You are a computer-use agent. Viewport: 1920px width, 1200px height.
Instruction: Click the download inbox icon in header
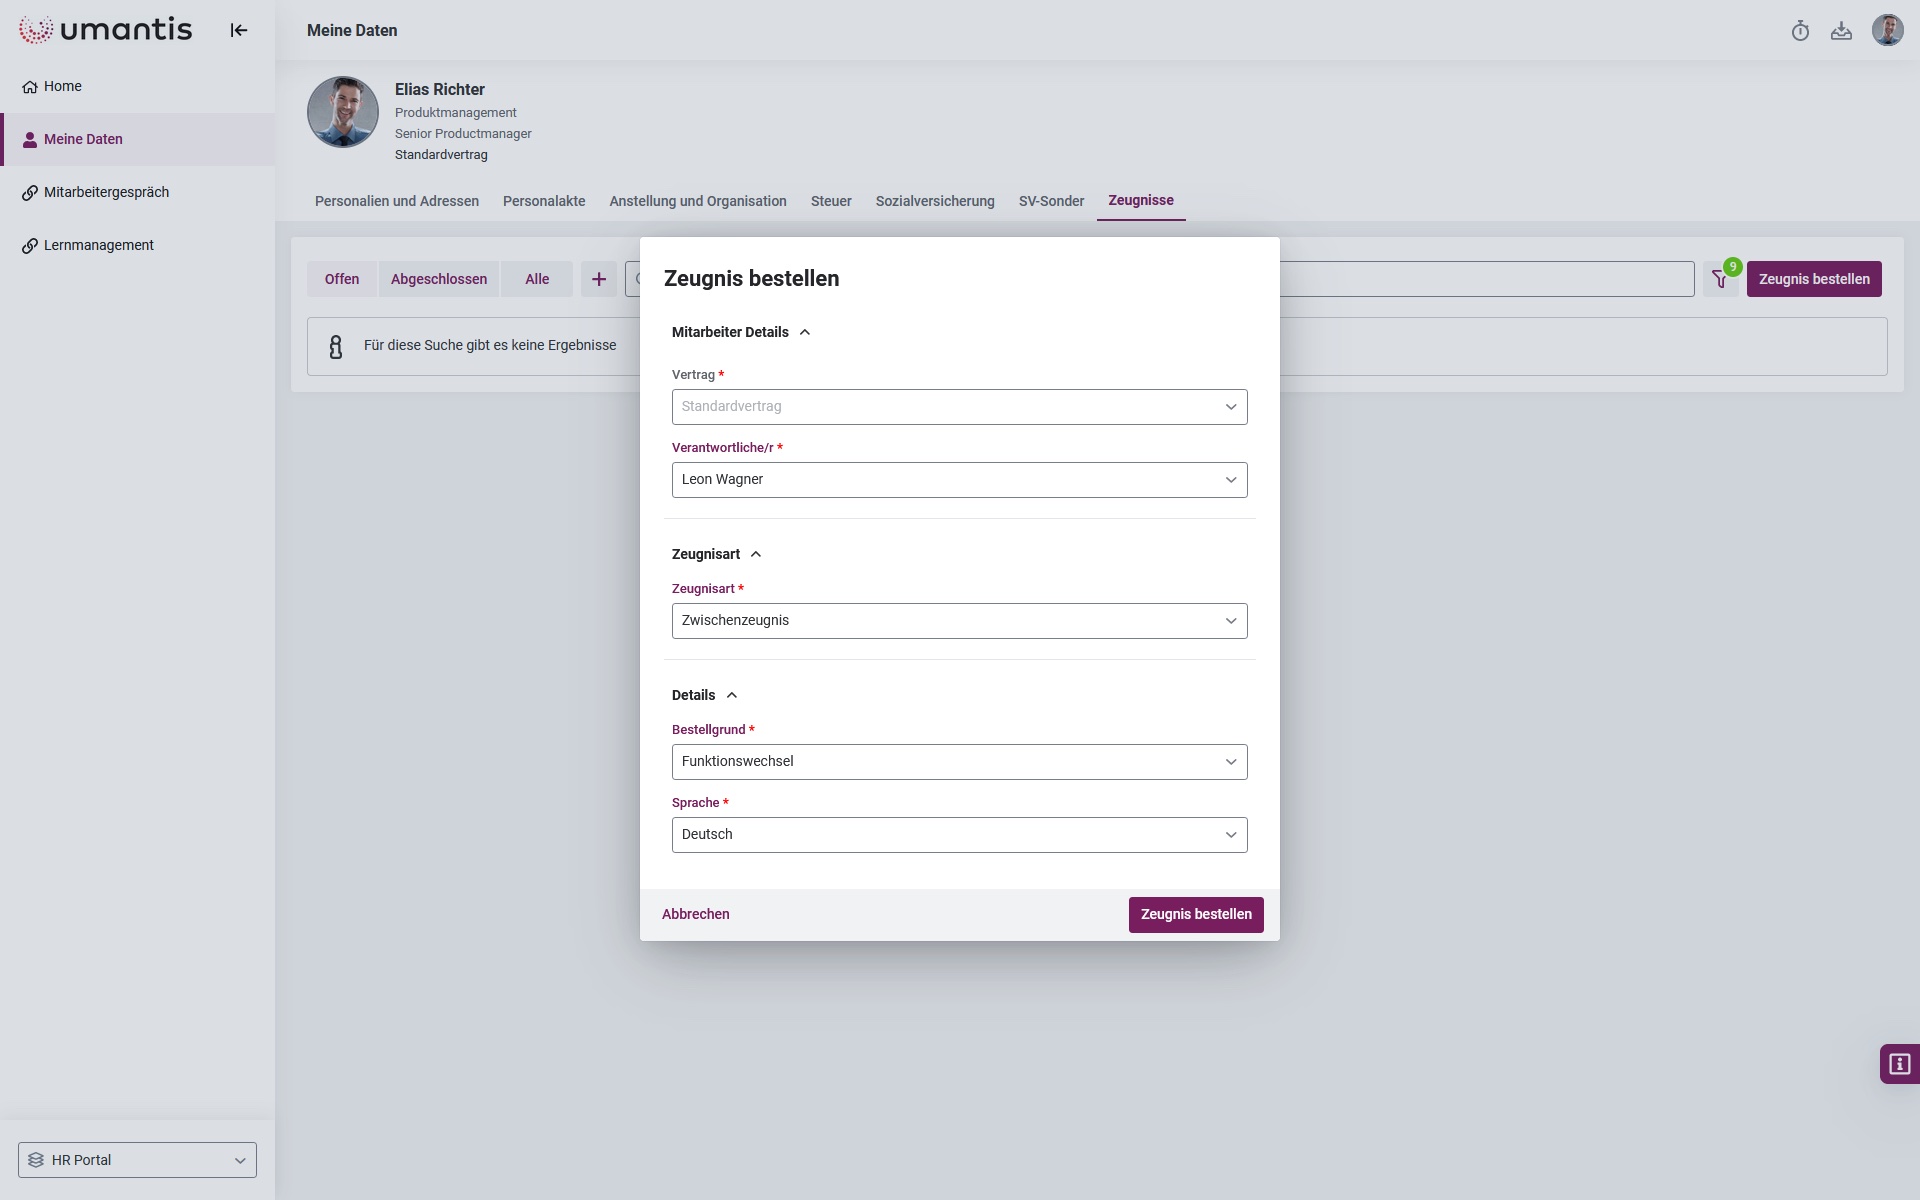[1841, 31]
